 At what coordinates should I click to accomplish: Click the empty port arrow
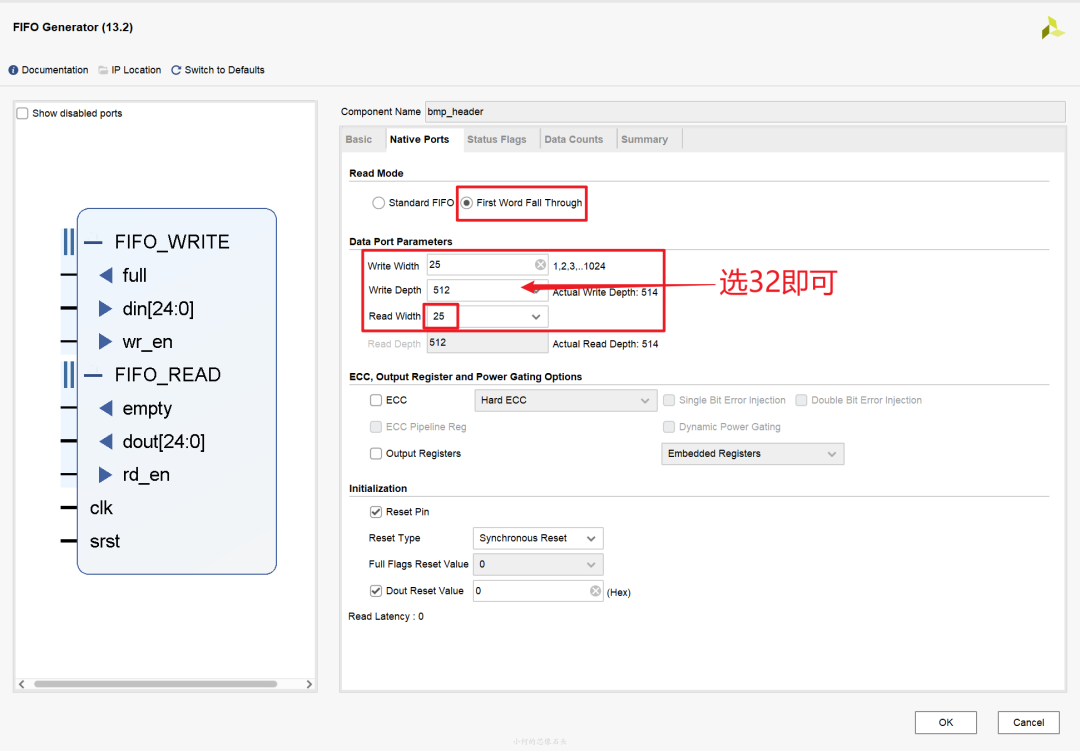106,409
